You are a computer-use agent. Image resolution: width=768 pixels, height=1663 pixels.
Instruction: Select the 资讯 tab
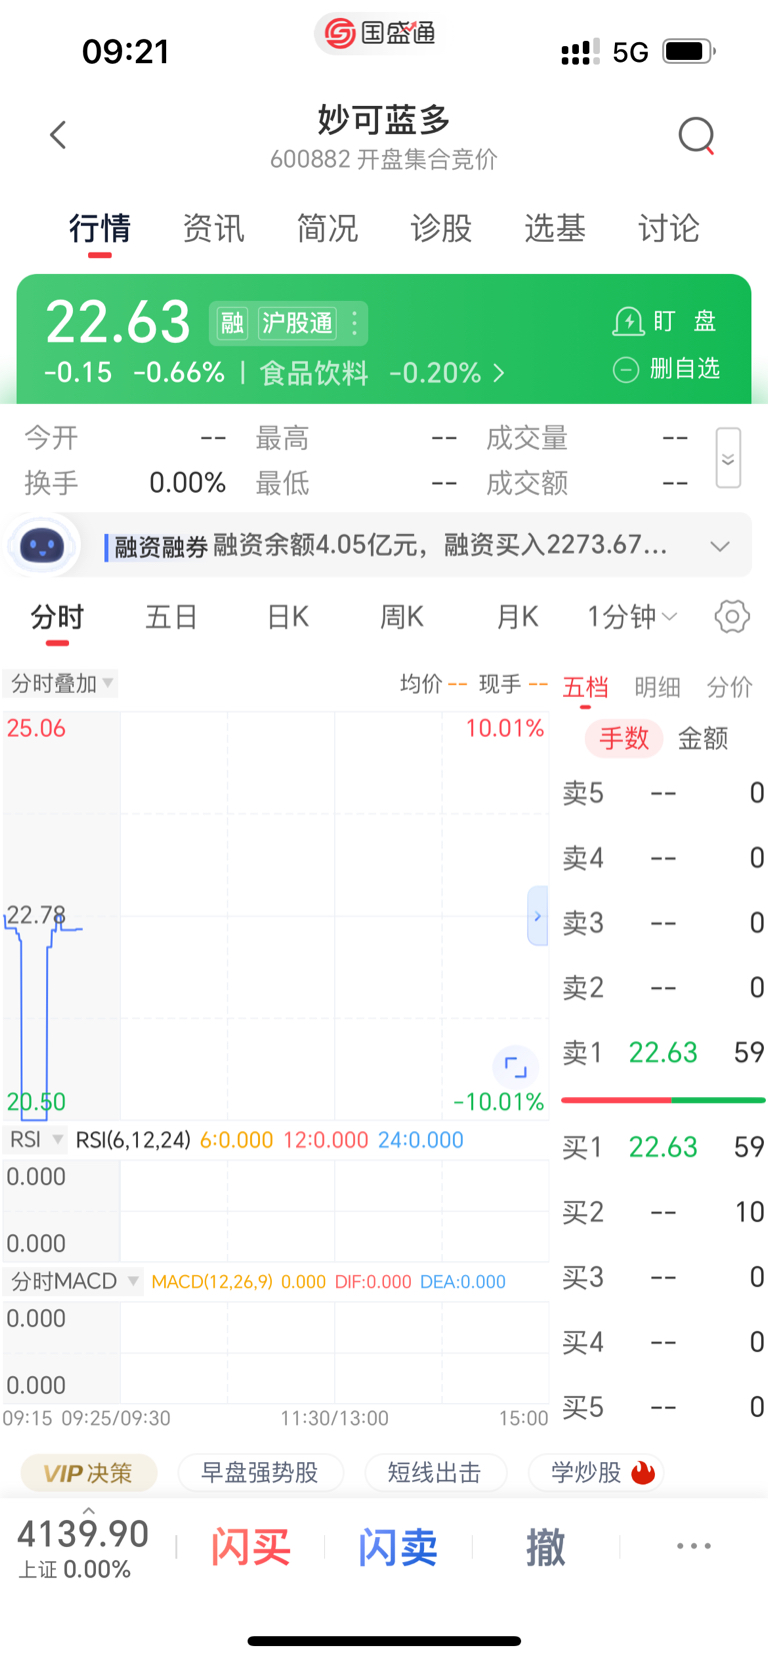[x=213, y=229]
